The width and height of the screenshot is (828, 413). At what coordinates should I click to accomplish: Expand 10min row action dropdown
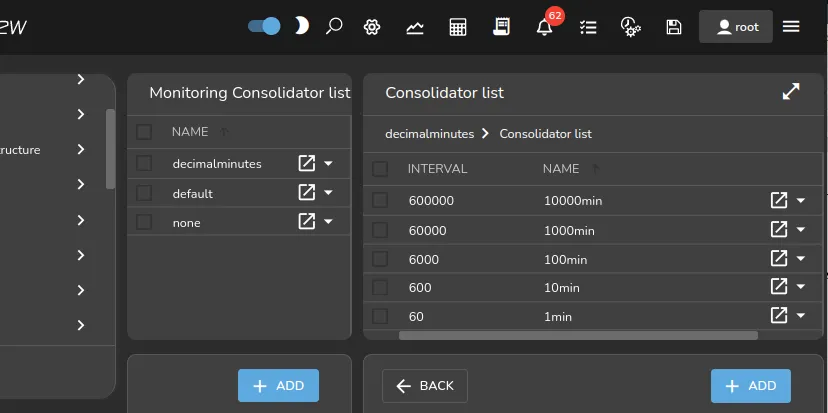(x=801, y=287)
